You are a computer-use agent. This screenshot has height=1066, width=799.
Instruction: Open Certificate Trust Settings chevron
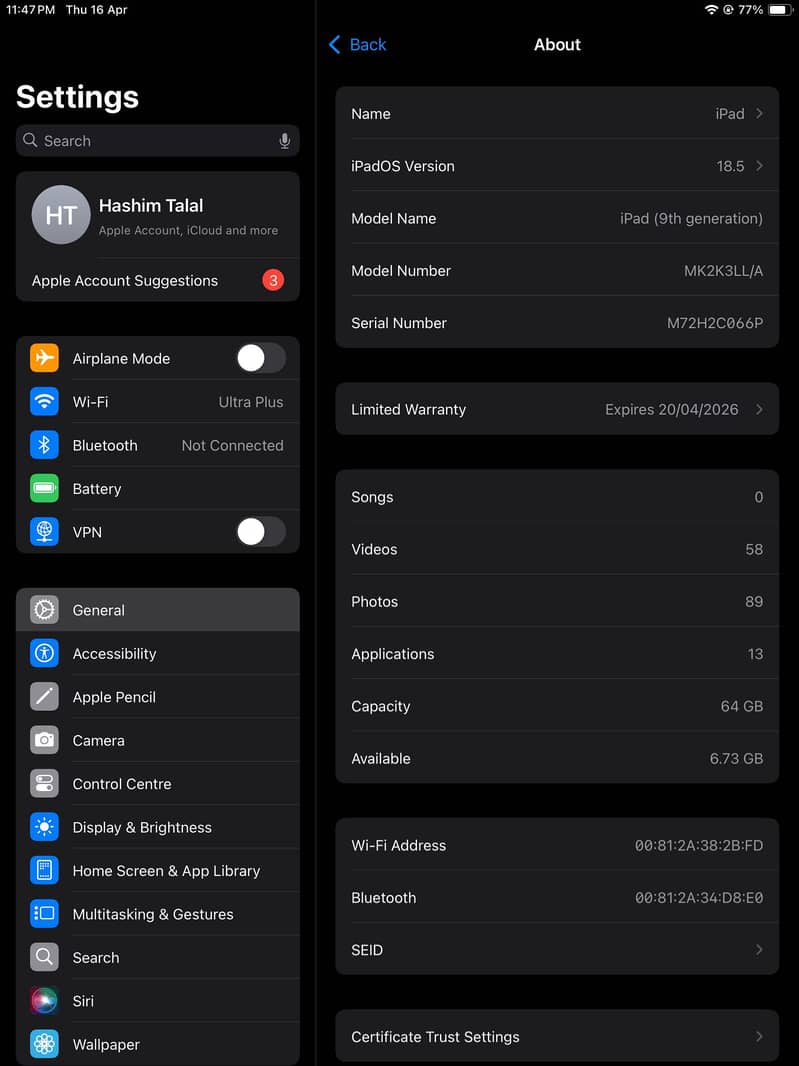(x=759, y=1037)
